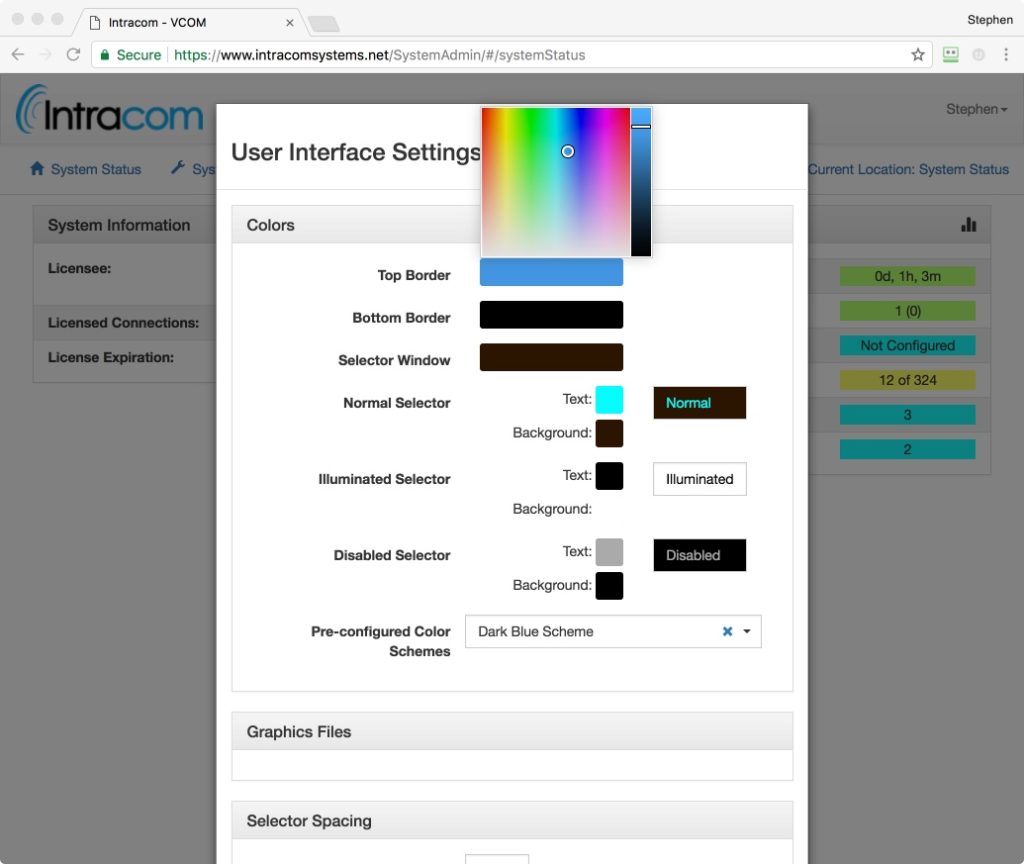The width and height of the screenshot is (1024, 864).
Task: Click the Top Border blue color swatch
Action: point(551,272)
